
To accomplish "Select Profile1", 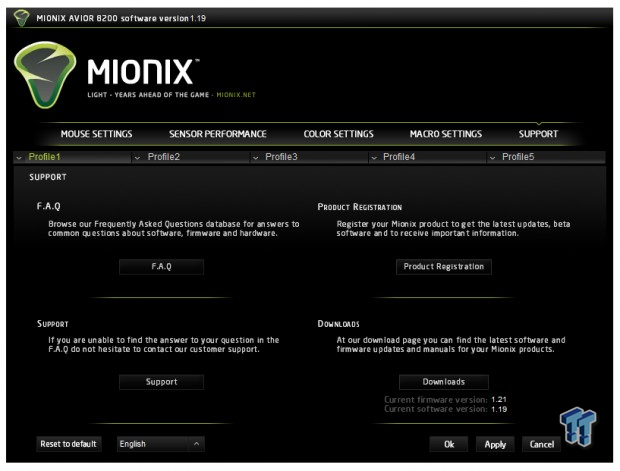I will click(x=44, y=157).
